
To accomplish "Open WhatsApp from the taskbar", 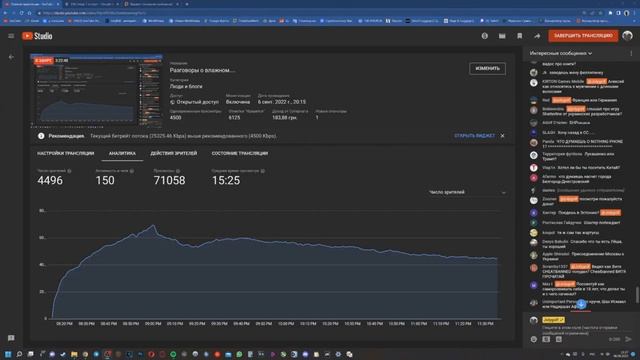I will click(239, 354).
